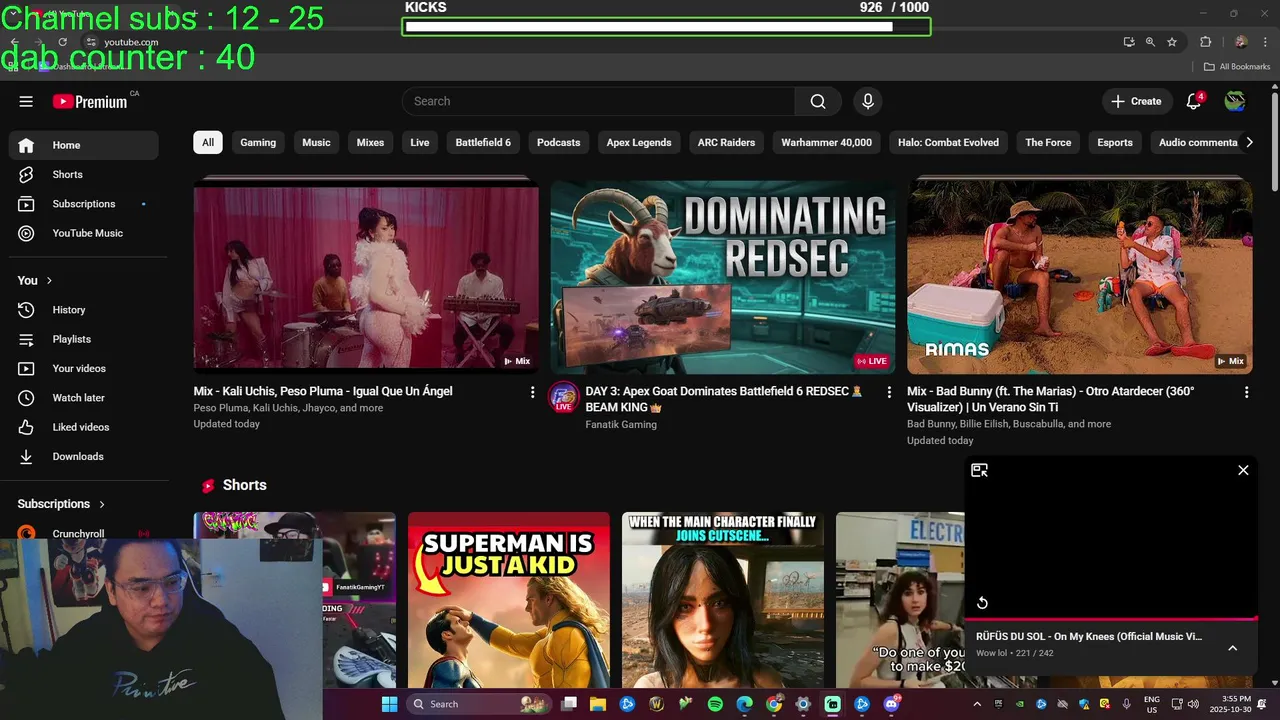Open Your videos page

point(84,368)
